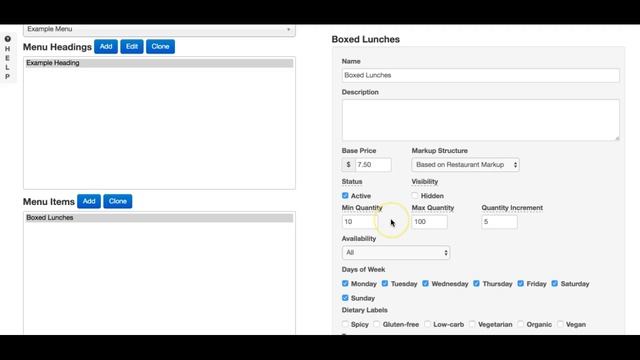Click the Description resize handle
The image size is (640, 360).
617,138
